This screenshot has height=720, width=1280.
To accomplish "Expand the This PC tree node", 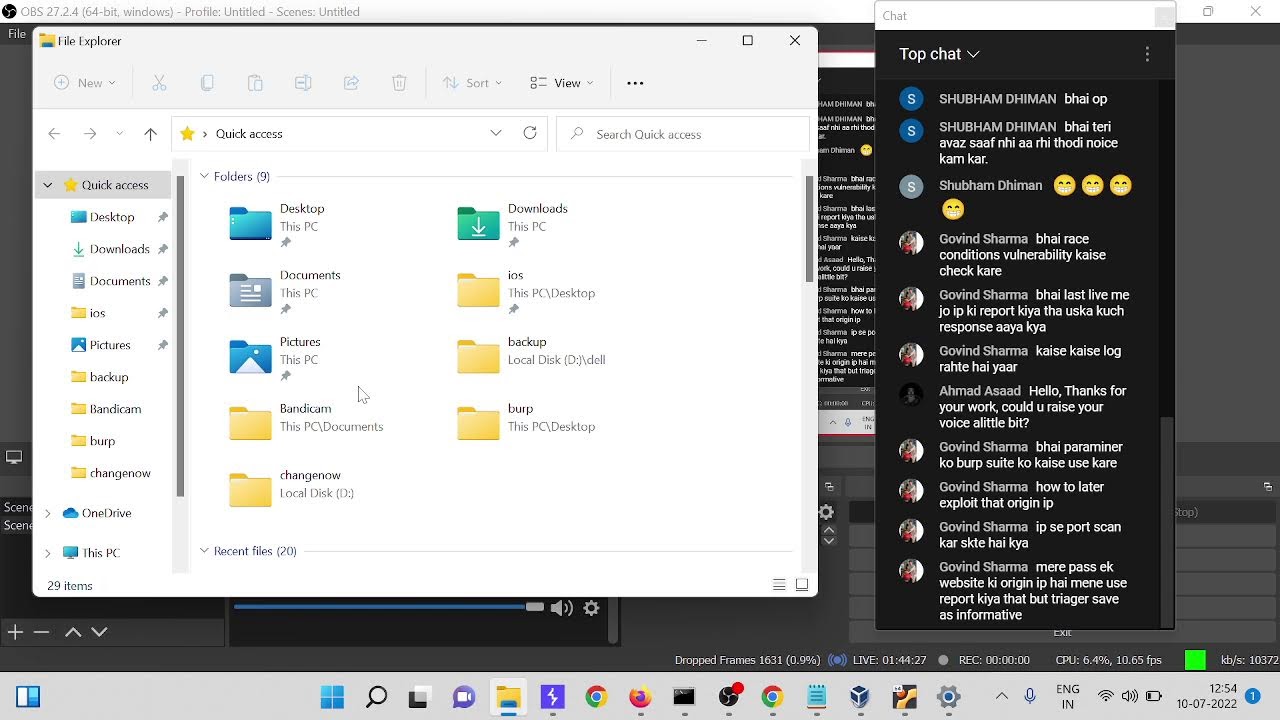I will coord(47,553).
